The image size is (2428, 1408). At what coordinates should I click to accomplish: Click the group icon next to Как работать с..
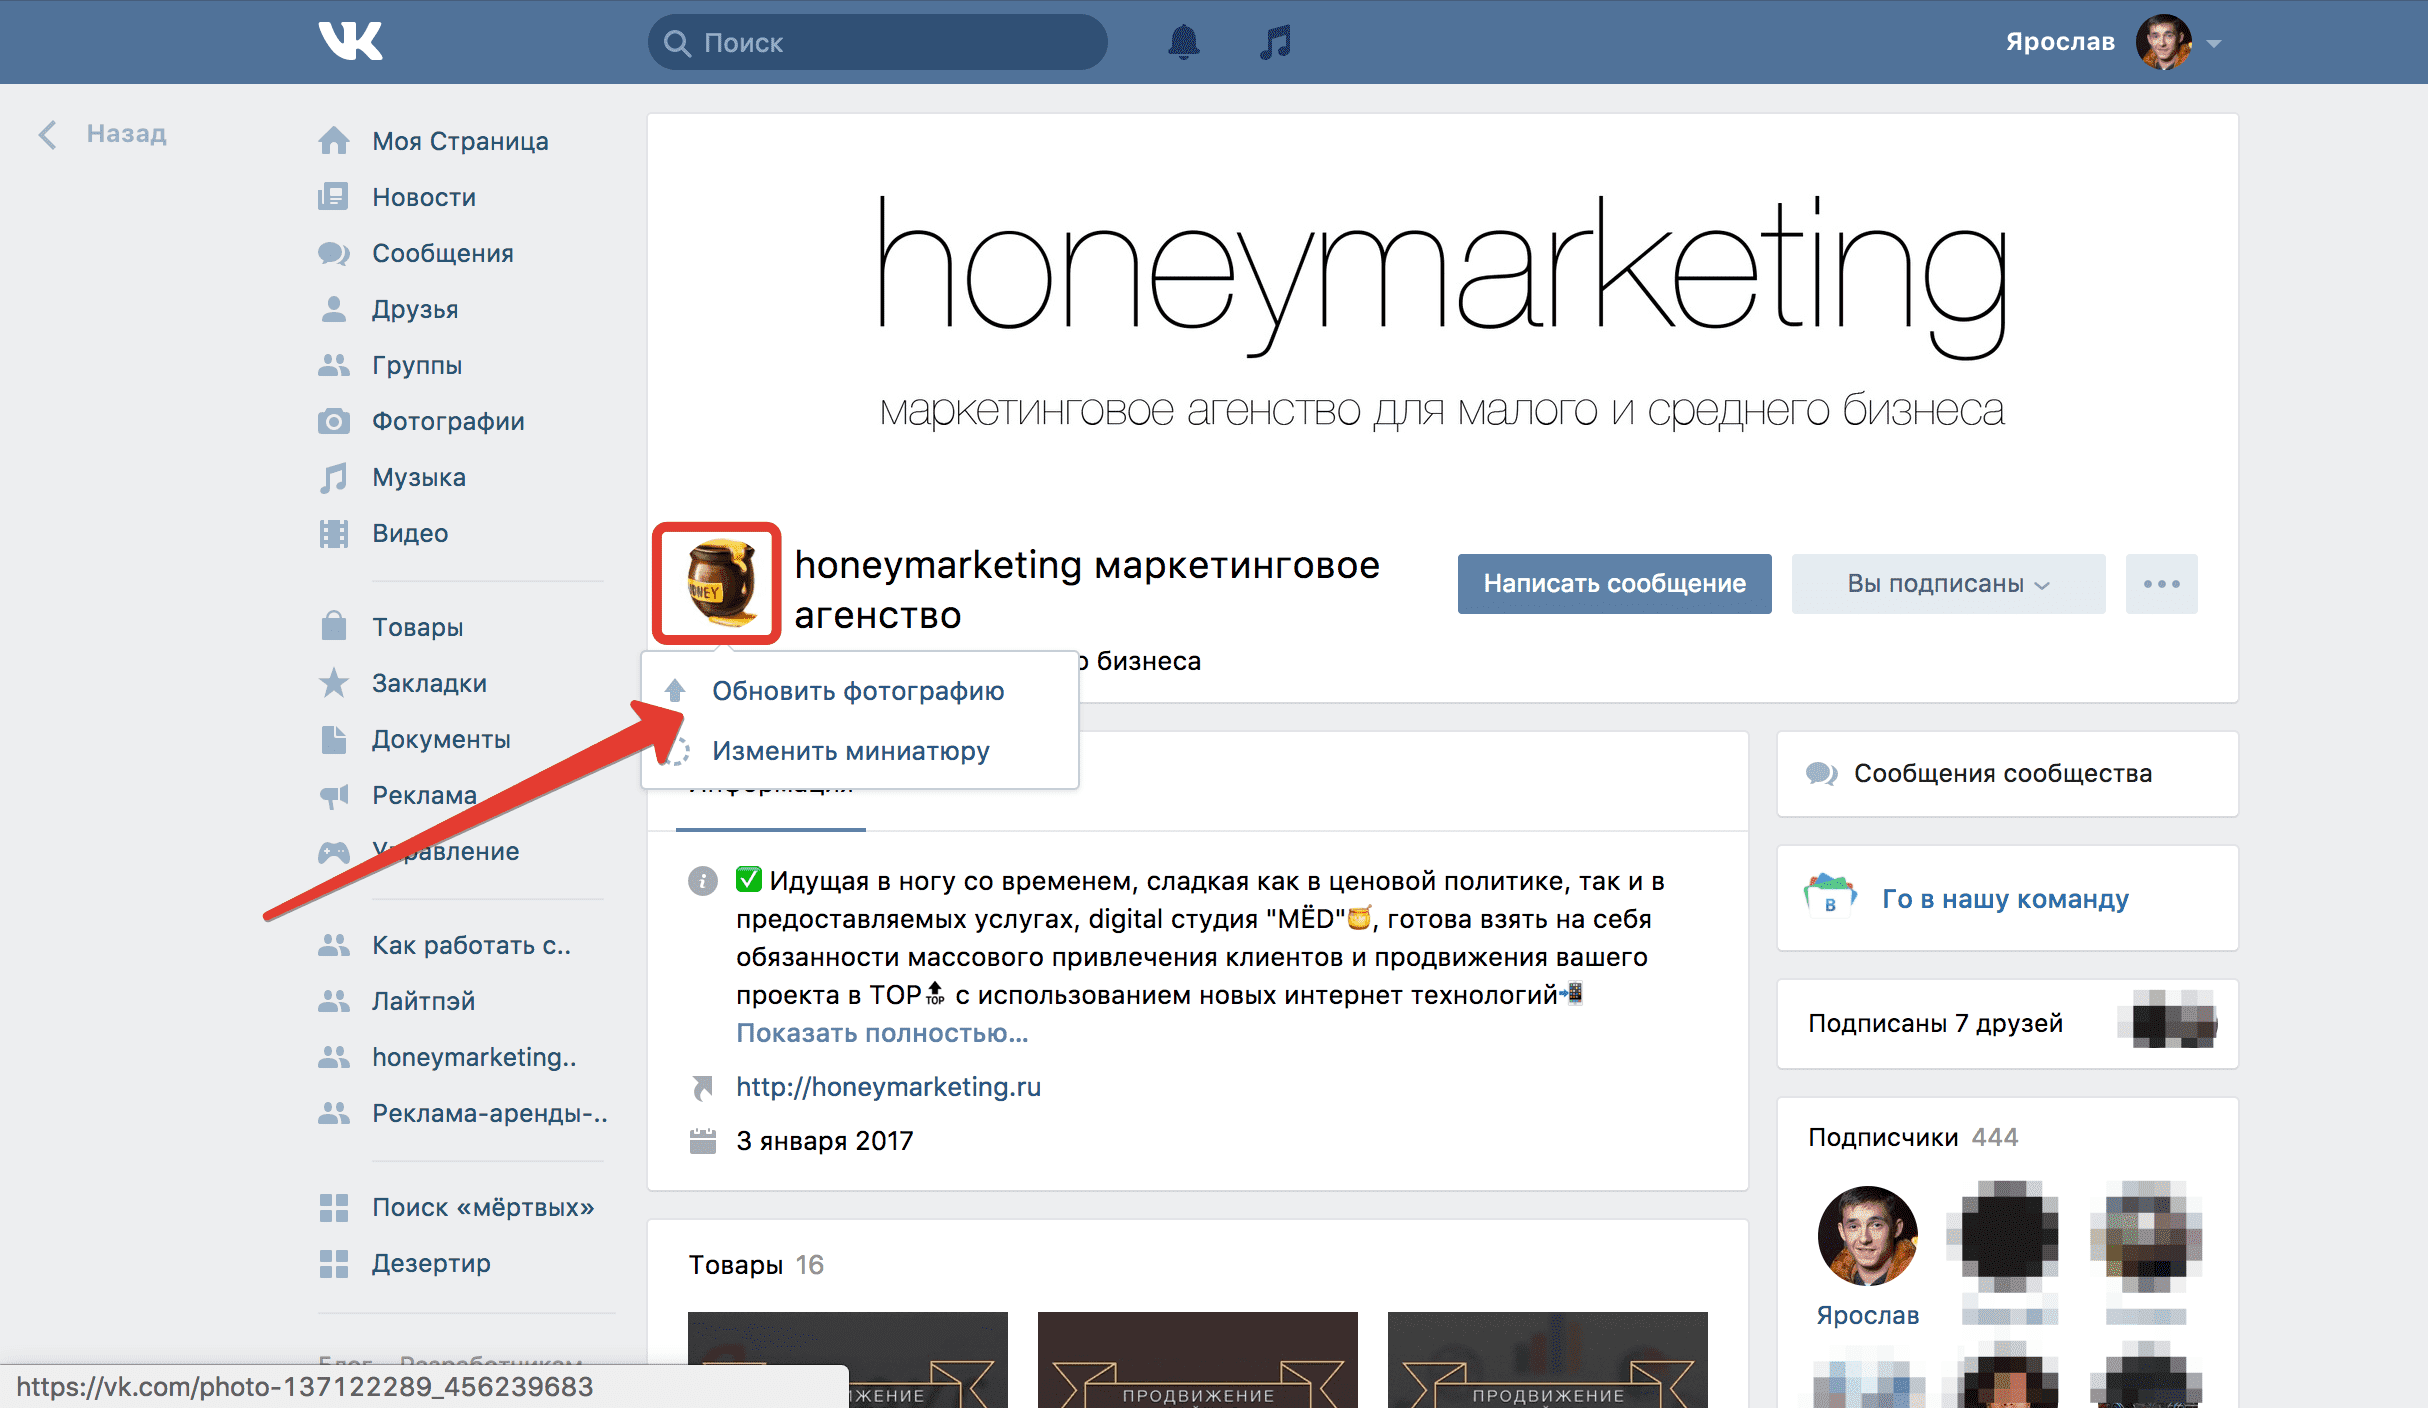click(334, 945)
